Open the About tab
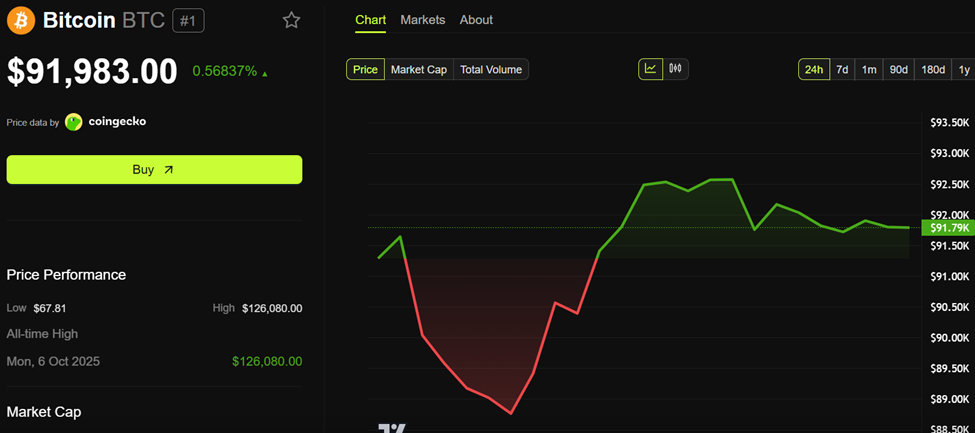The height and width of the screenshot is (433, 975). pos(476,20)
